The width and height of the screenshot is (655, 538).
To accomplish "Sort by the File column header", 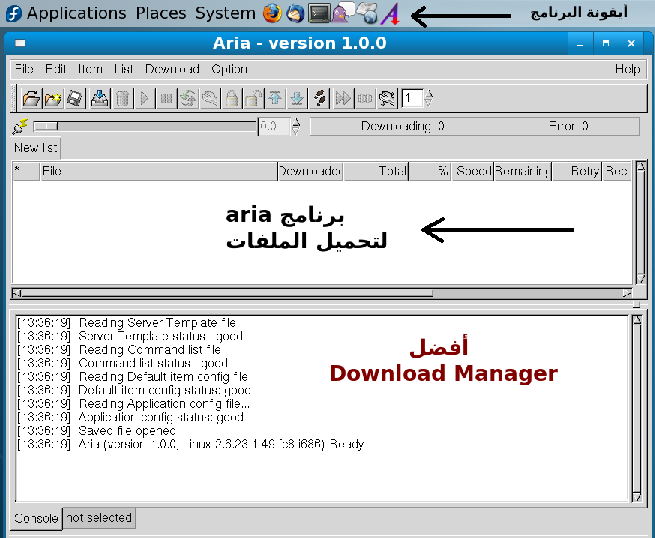I will (x=159, y=171).
